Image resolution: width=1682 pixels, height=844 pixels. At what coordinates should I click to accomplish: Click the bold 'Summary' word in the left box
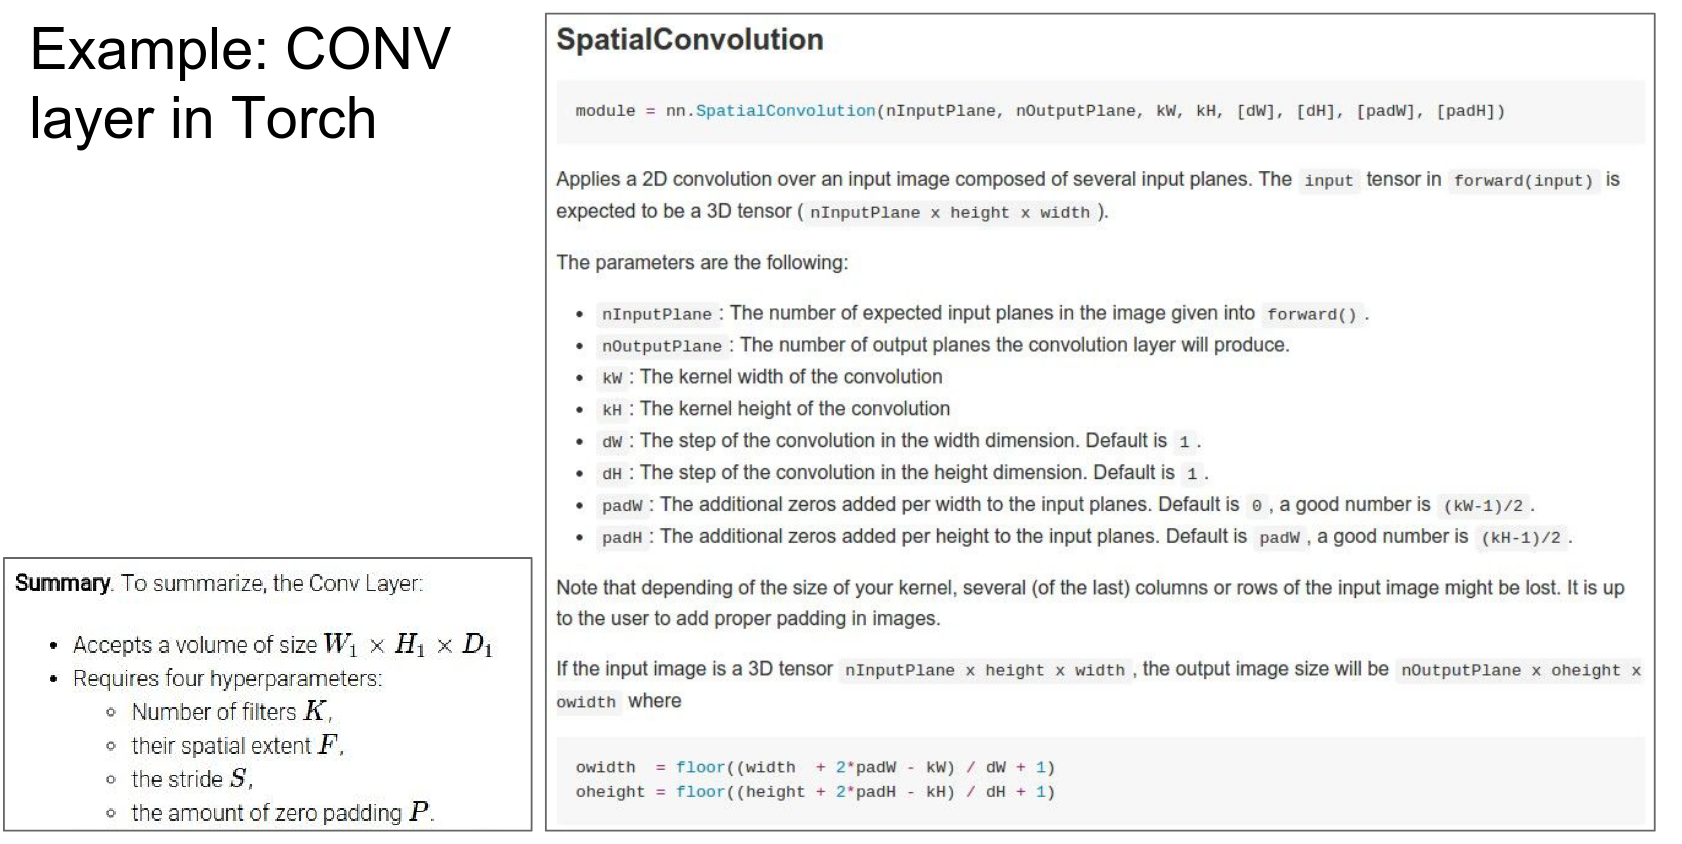point(62,583)
